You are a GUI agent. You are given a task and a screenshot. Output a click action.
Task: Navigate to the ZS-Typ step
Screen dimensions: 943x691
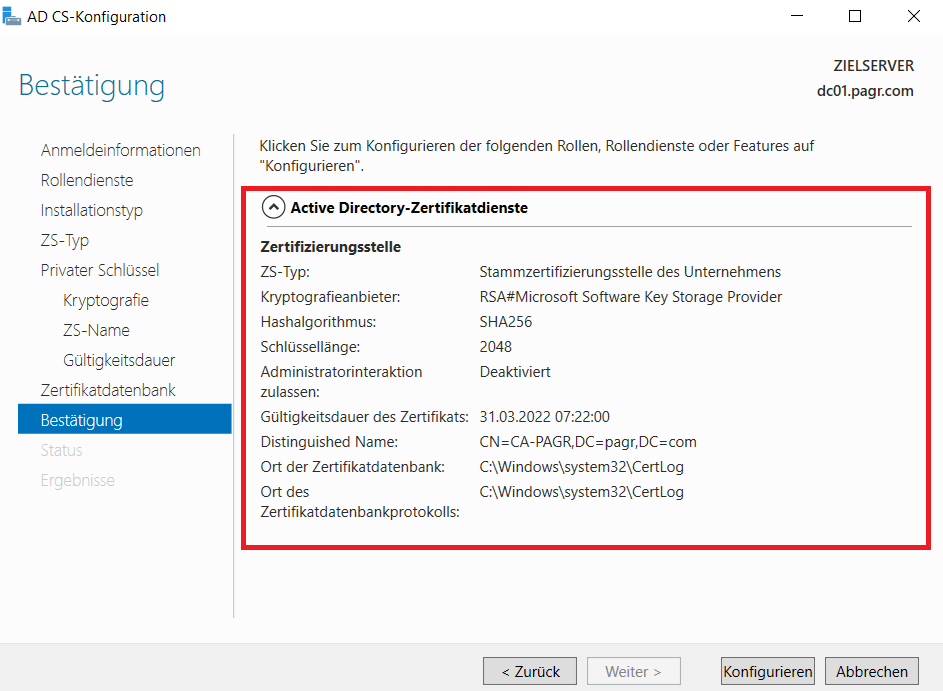pyautogui.click(x=65, y=240)
